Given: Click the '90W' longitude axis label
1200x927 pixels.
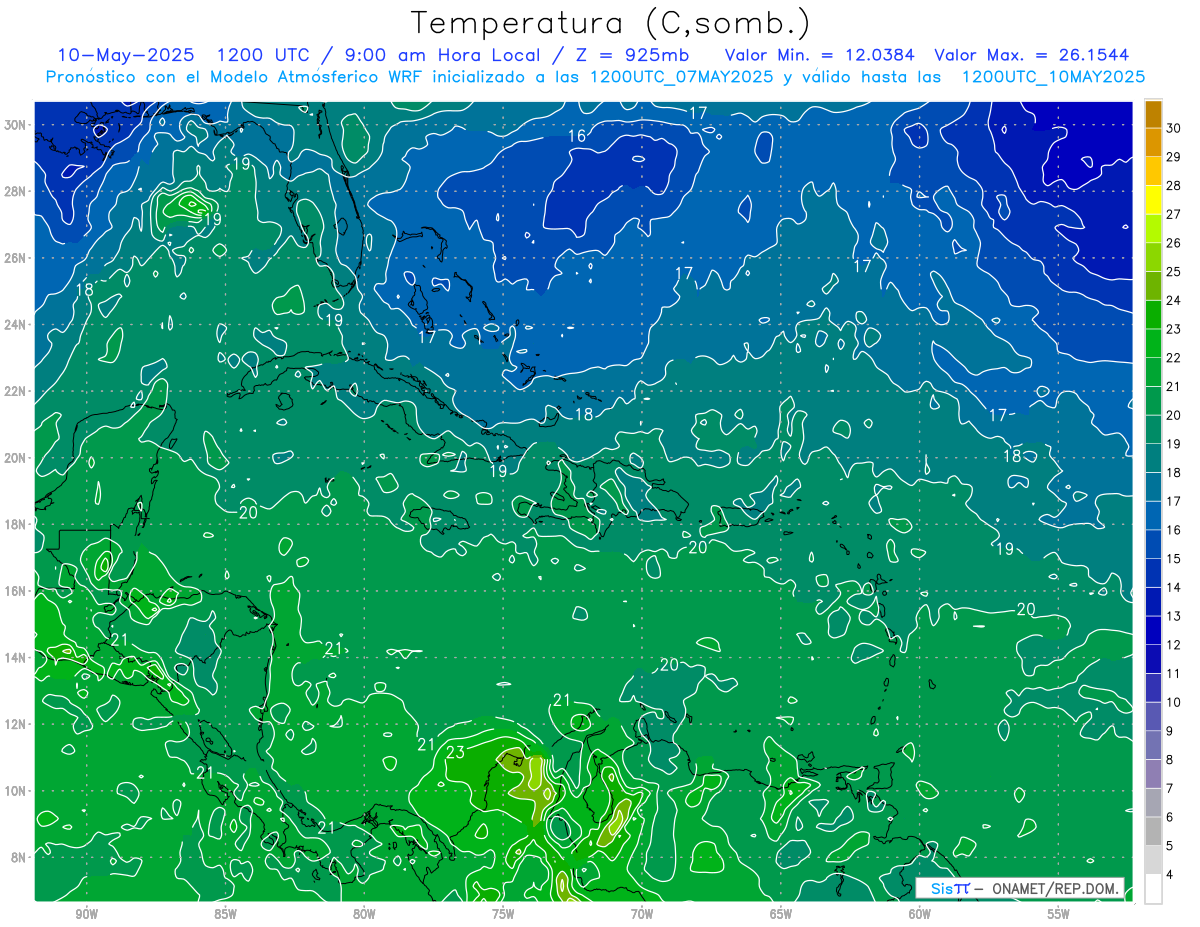Looking at the screenshot, I should [x=87, y=914].
